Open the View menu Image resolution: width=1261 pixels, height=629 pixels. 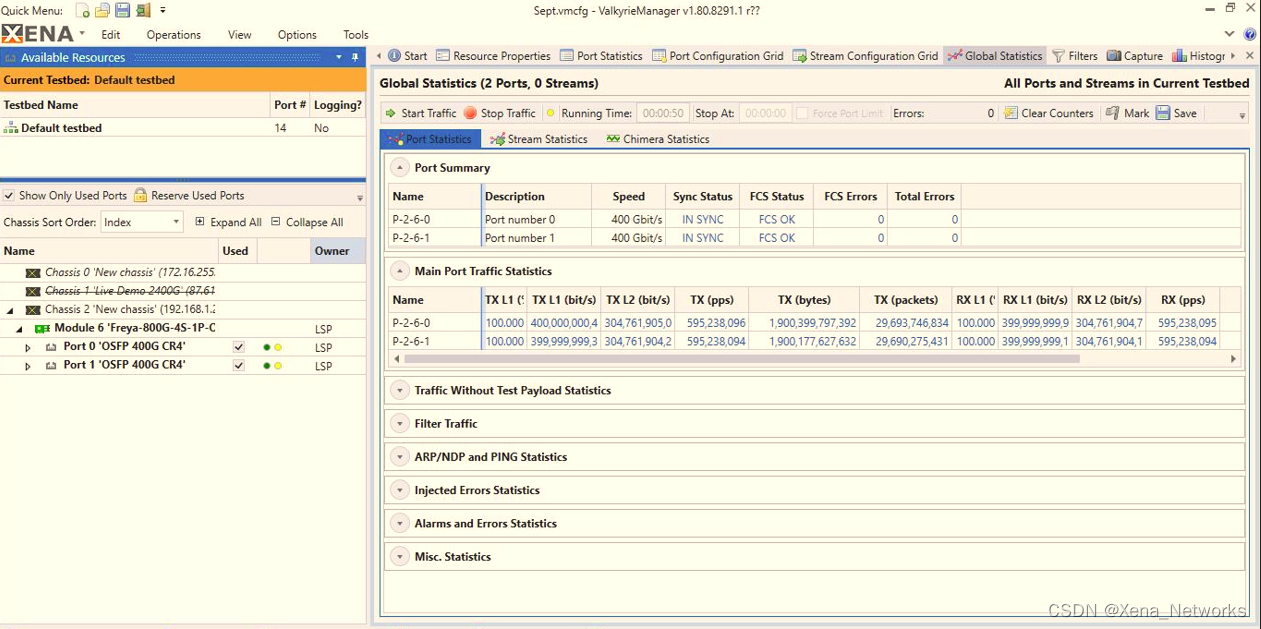[240, 34]
